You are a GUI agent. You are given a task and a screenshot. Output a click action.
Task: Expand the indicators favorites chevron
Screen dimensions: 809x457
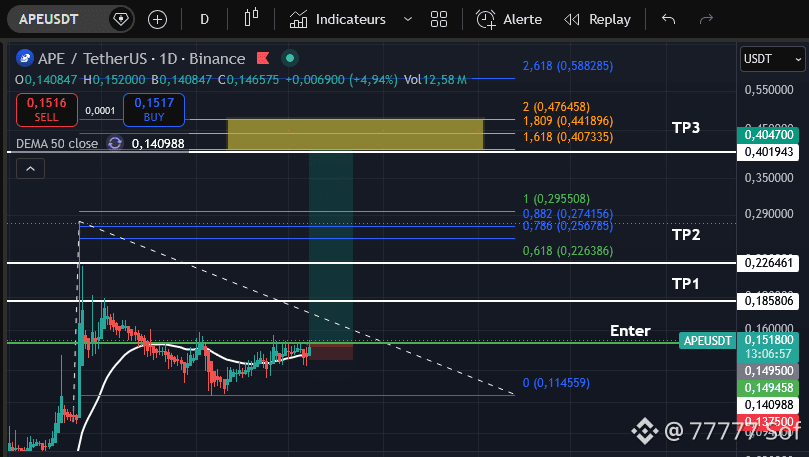pyautogui.click(x=408, y=20)
